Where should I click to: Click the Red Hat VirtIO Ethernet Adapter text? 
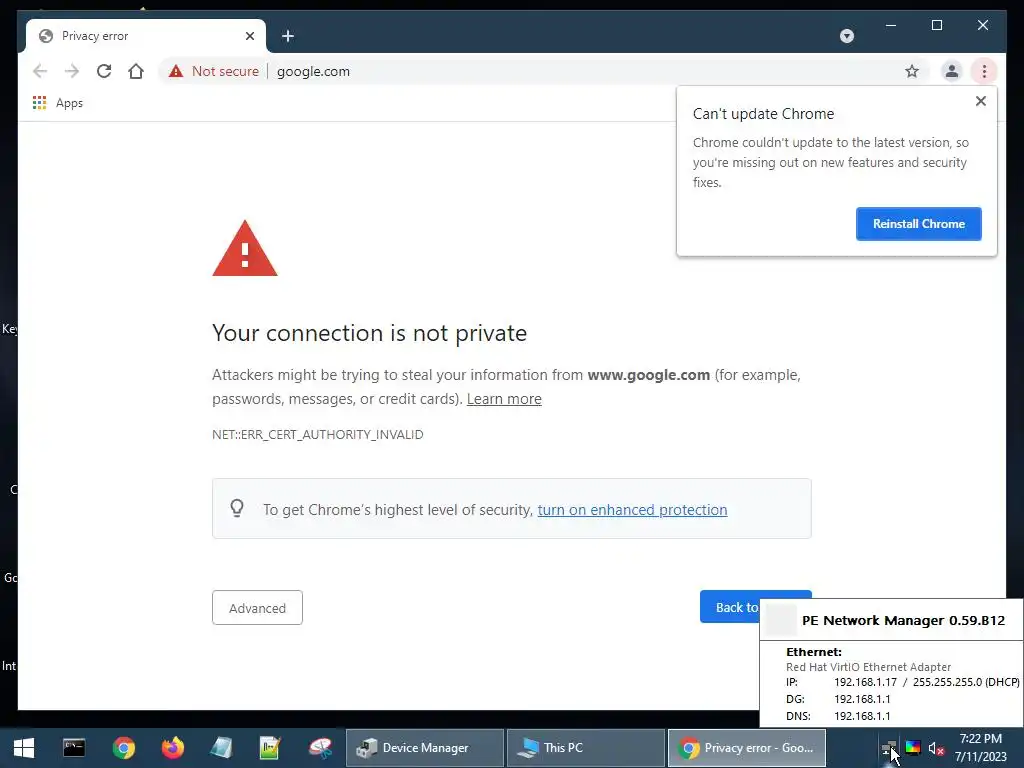(869, 667)
